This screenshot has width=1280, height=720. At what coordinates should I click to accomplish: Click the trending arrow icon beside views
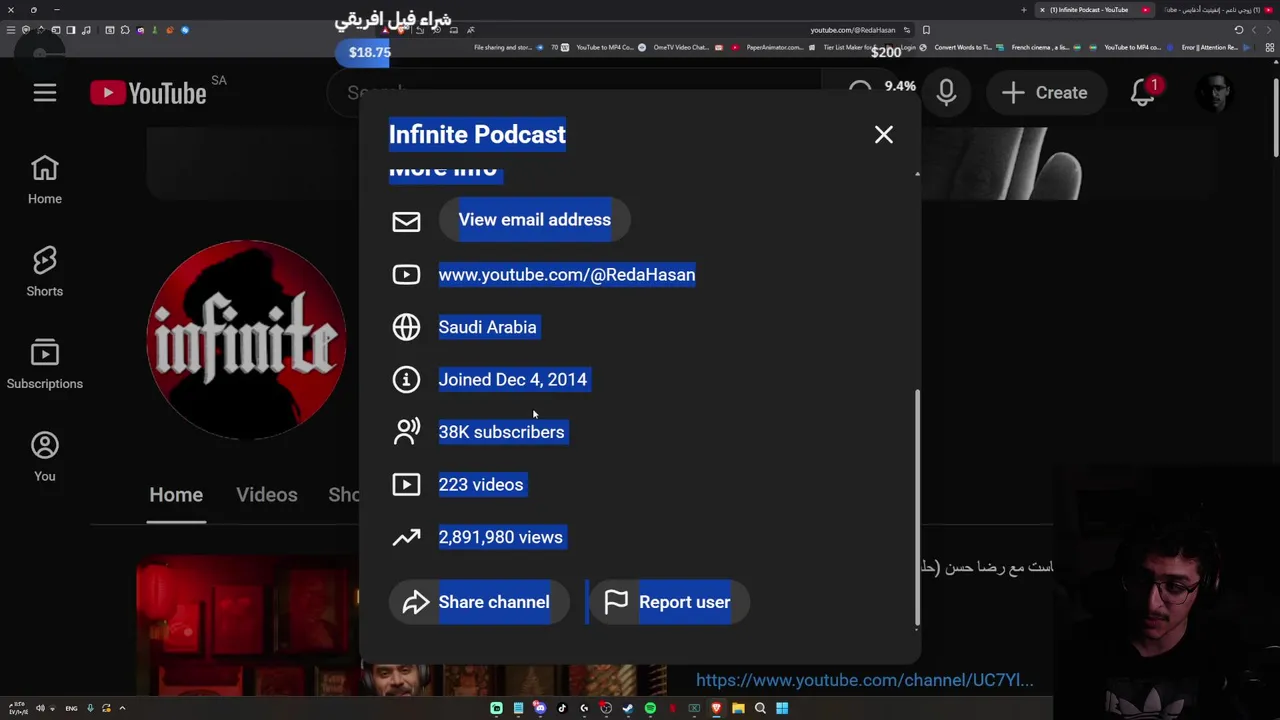(406, 537)
